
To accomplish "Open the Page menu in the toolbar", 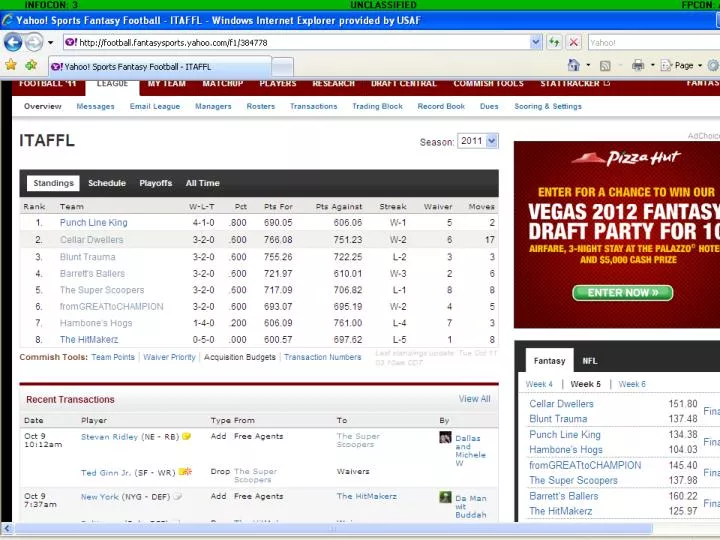I will point(681,66).
